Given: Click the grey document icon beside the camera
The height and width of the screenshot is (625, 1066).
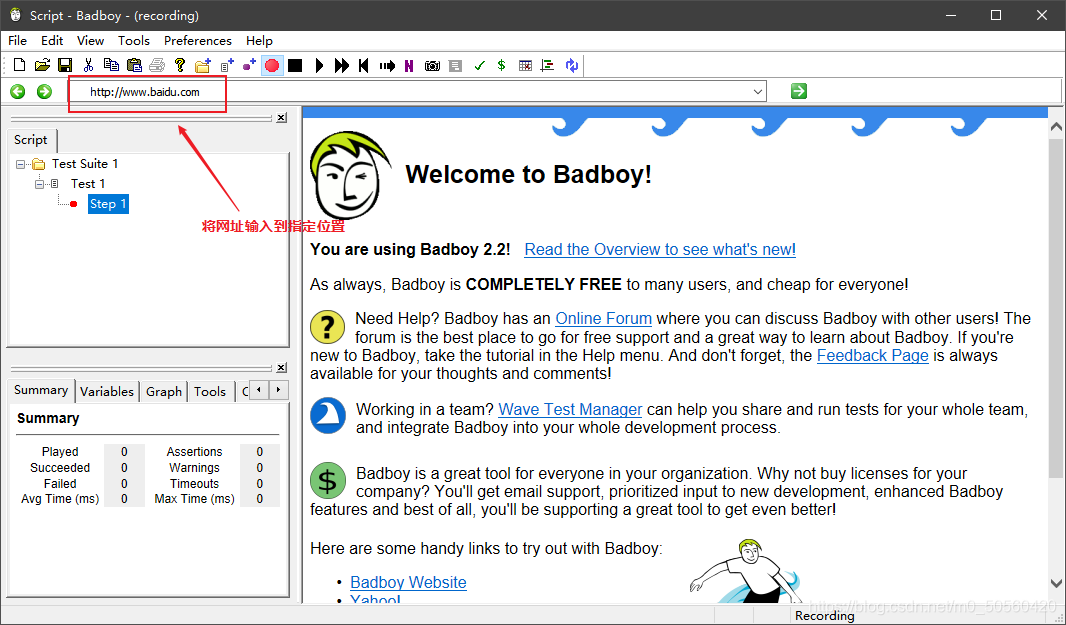Looking at the screenshot, I should (x=455, y=66).
